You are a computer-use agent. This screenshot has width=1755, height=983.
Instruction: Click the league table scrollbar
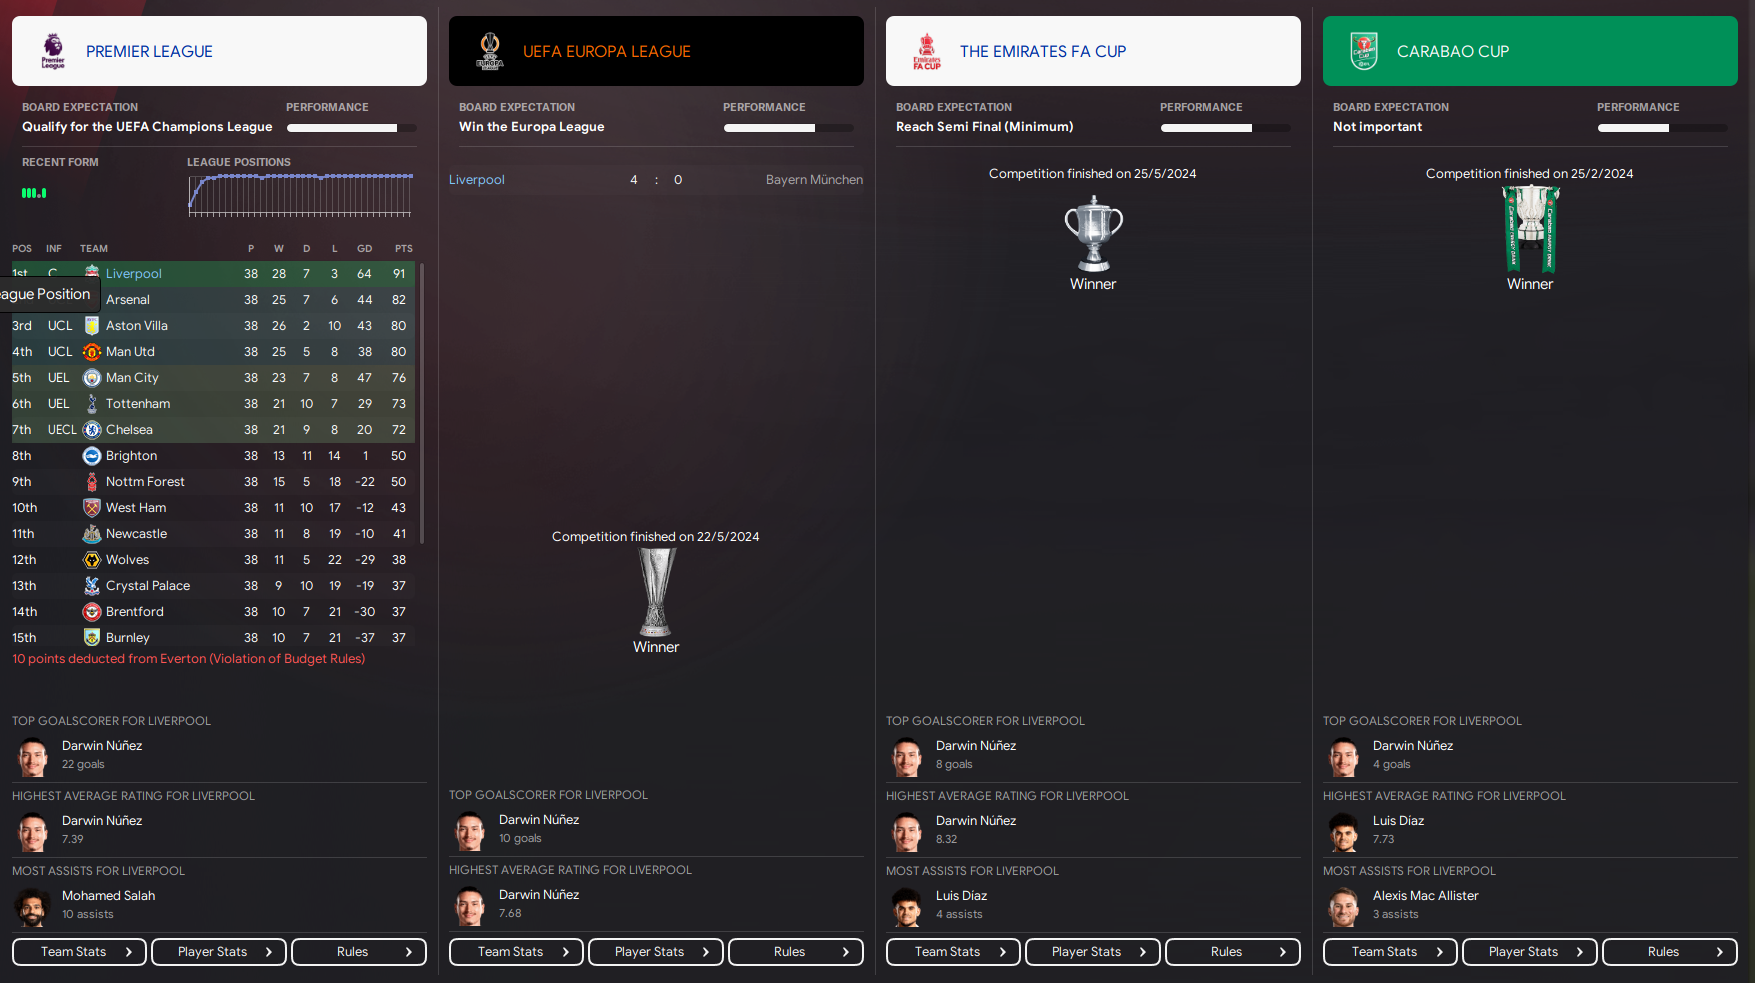click(422, 402)
